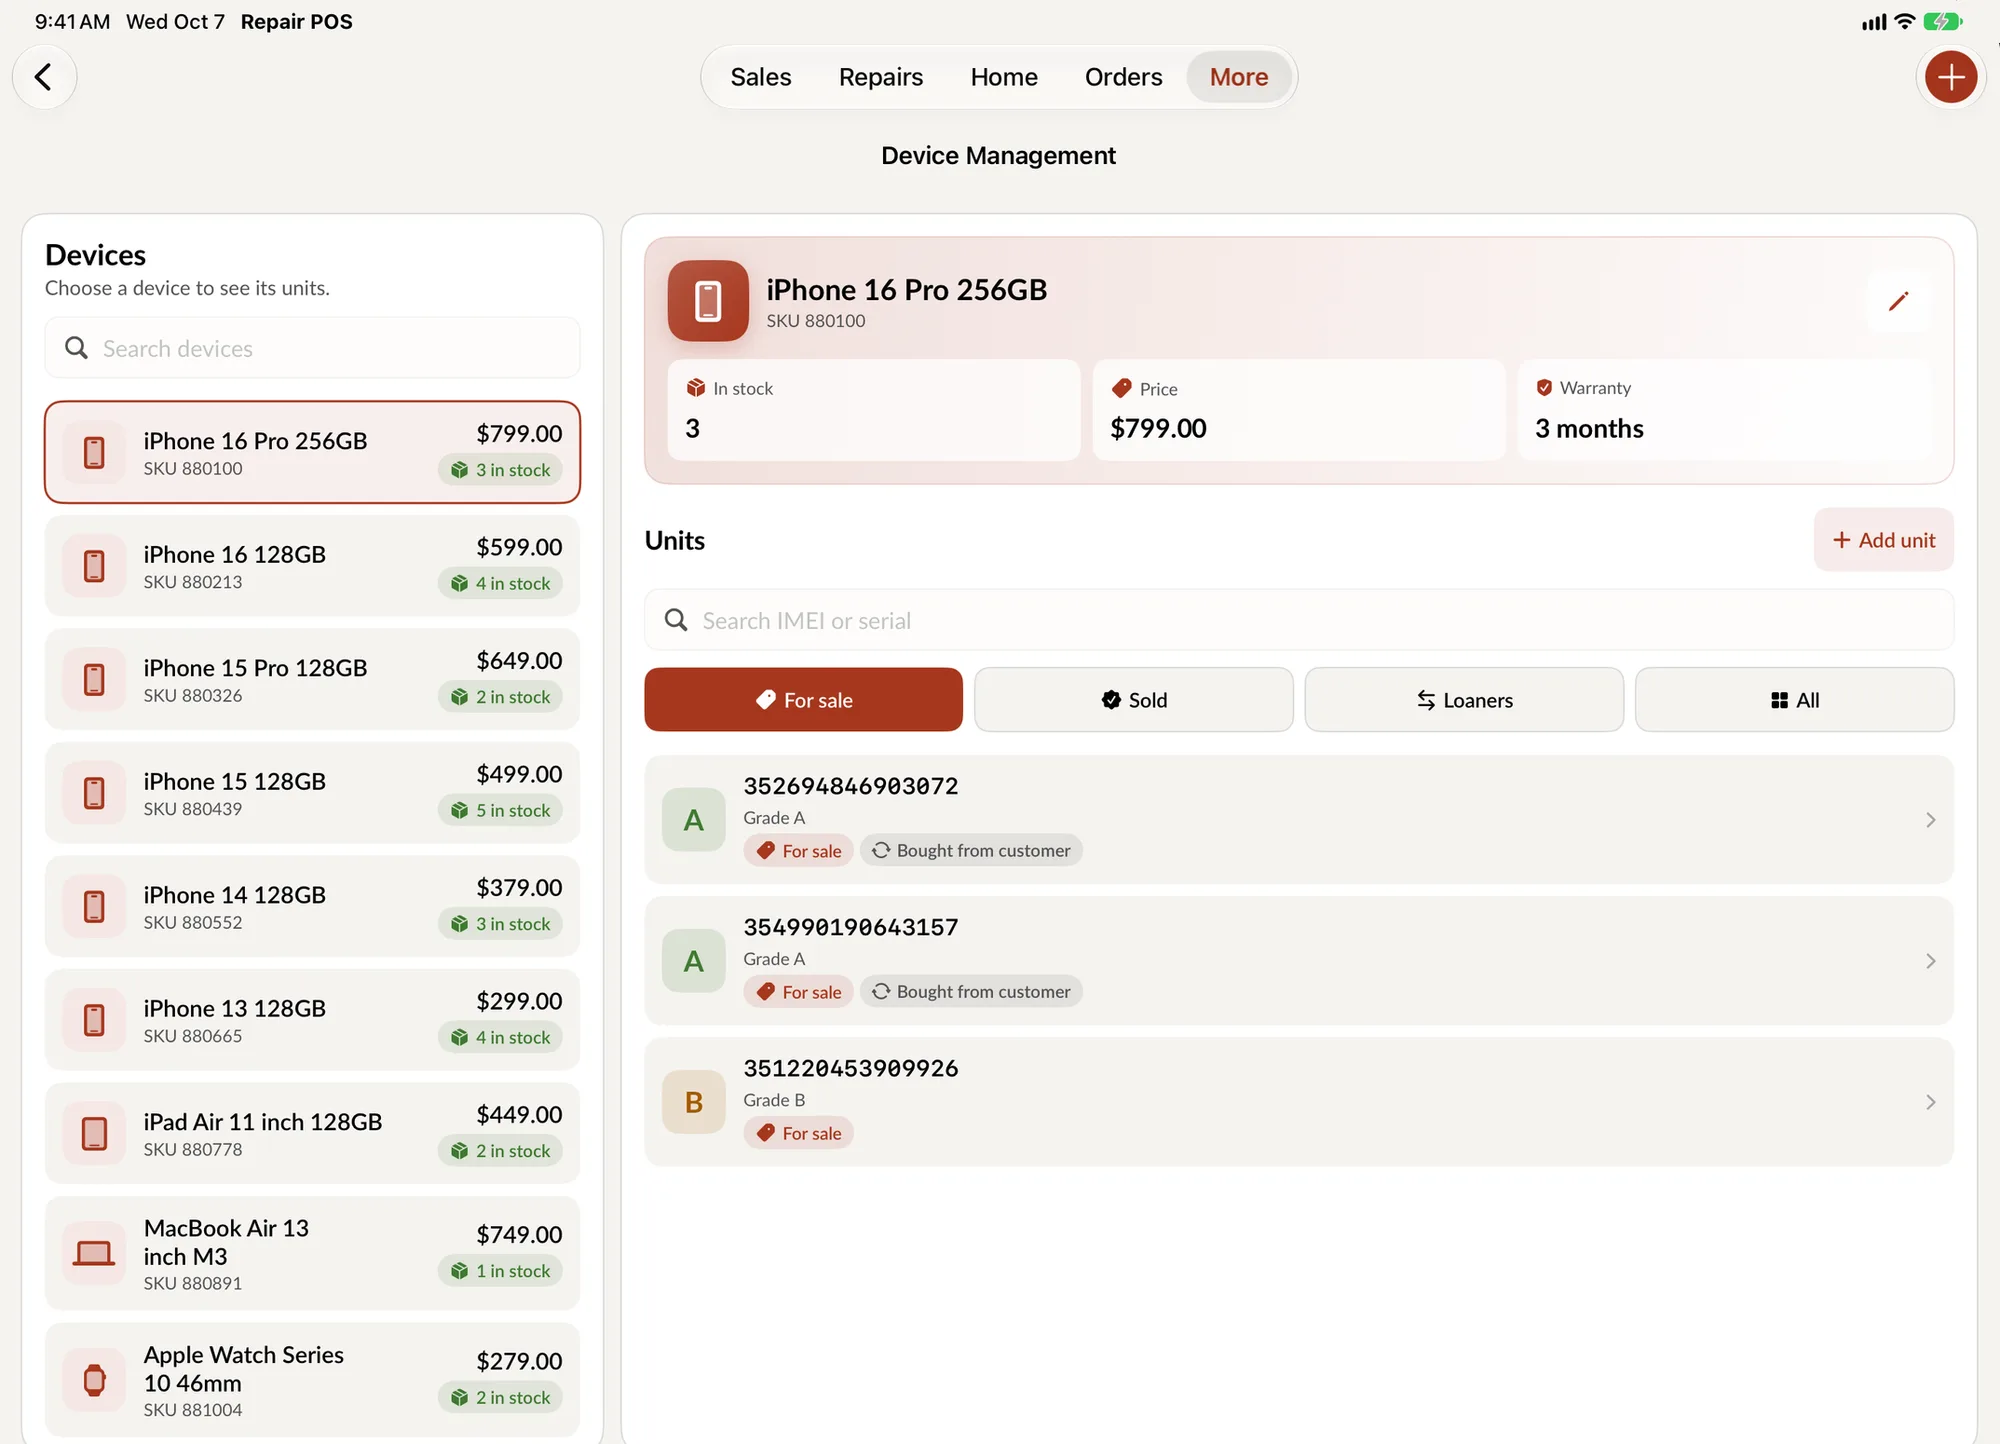Image resolution: width=2000 pixels, height=1444 pixels.
Task: Switch to the Sales tab
Action: pyautogui.click(x=760, y=77)
